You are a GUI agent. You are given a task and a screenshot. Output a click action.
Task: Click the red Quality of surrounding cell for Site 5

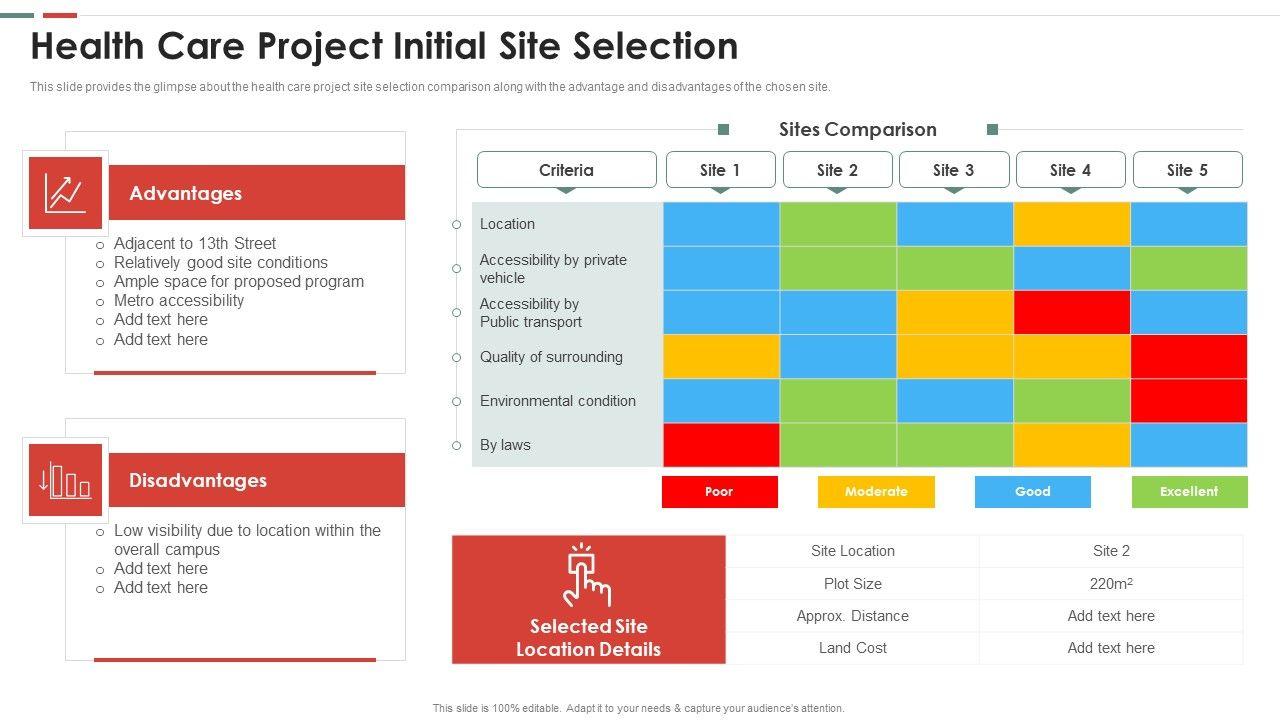click(x=1189, y=356)
